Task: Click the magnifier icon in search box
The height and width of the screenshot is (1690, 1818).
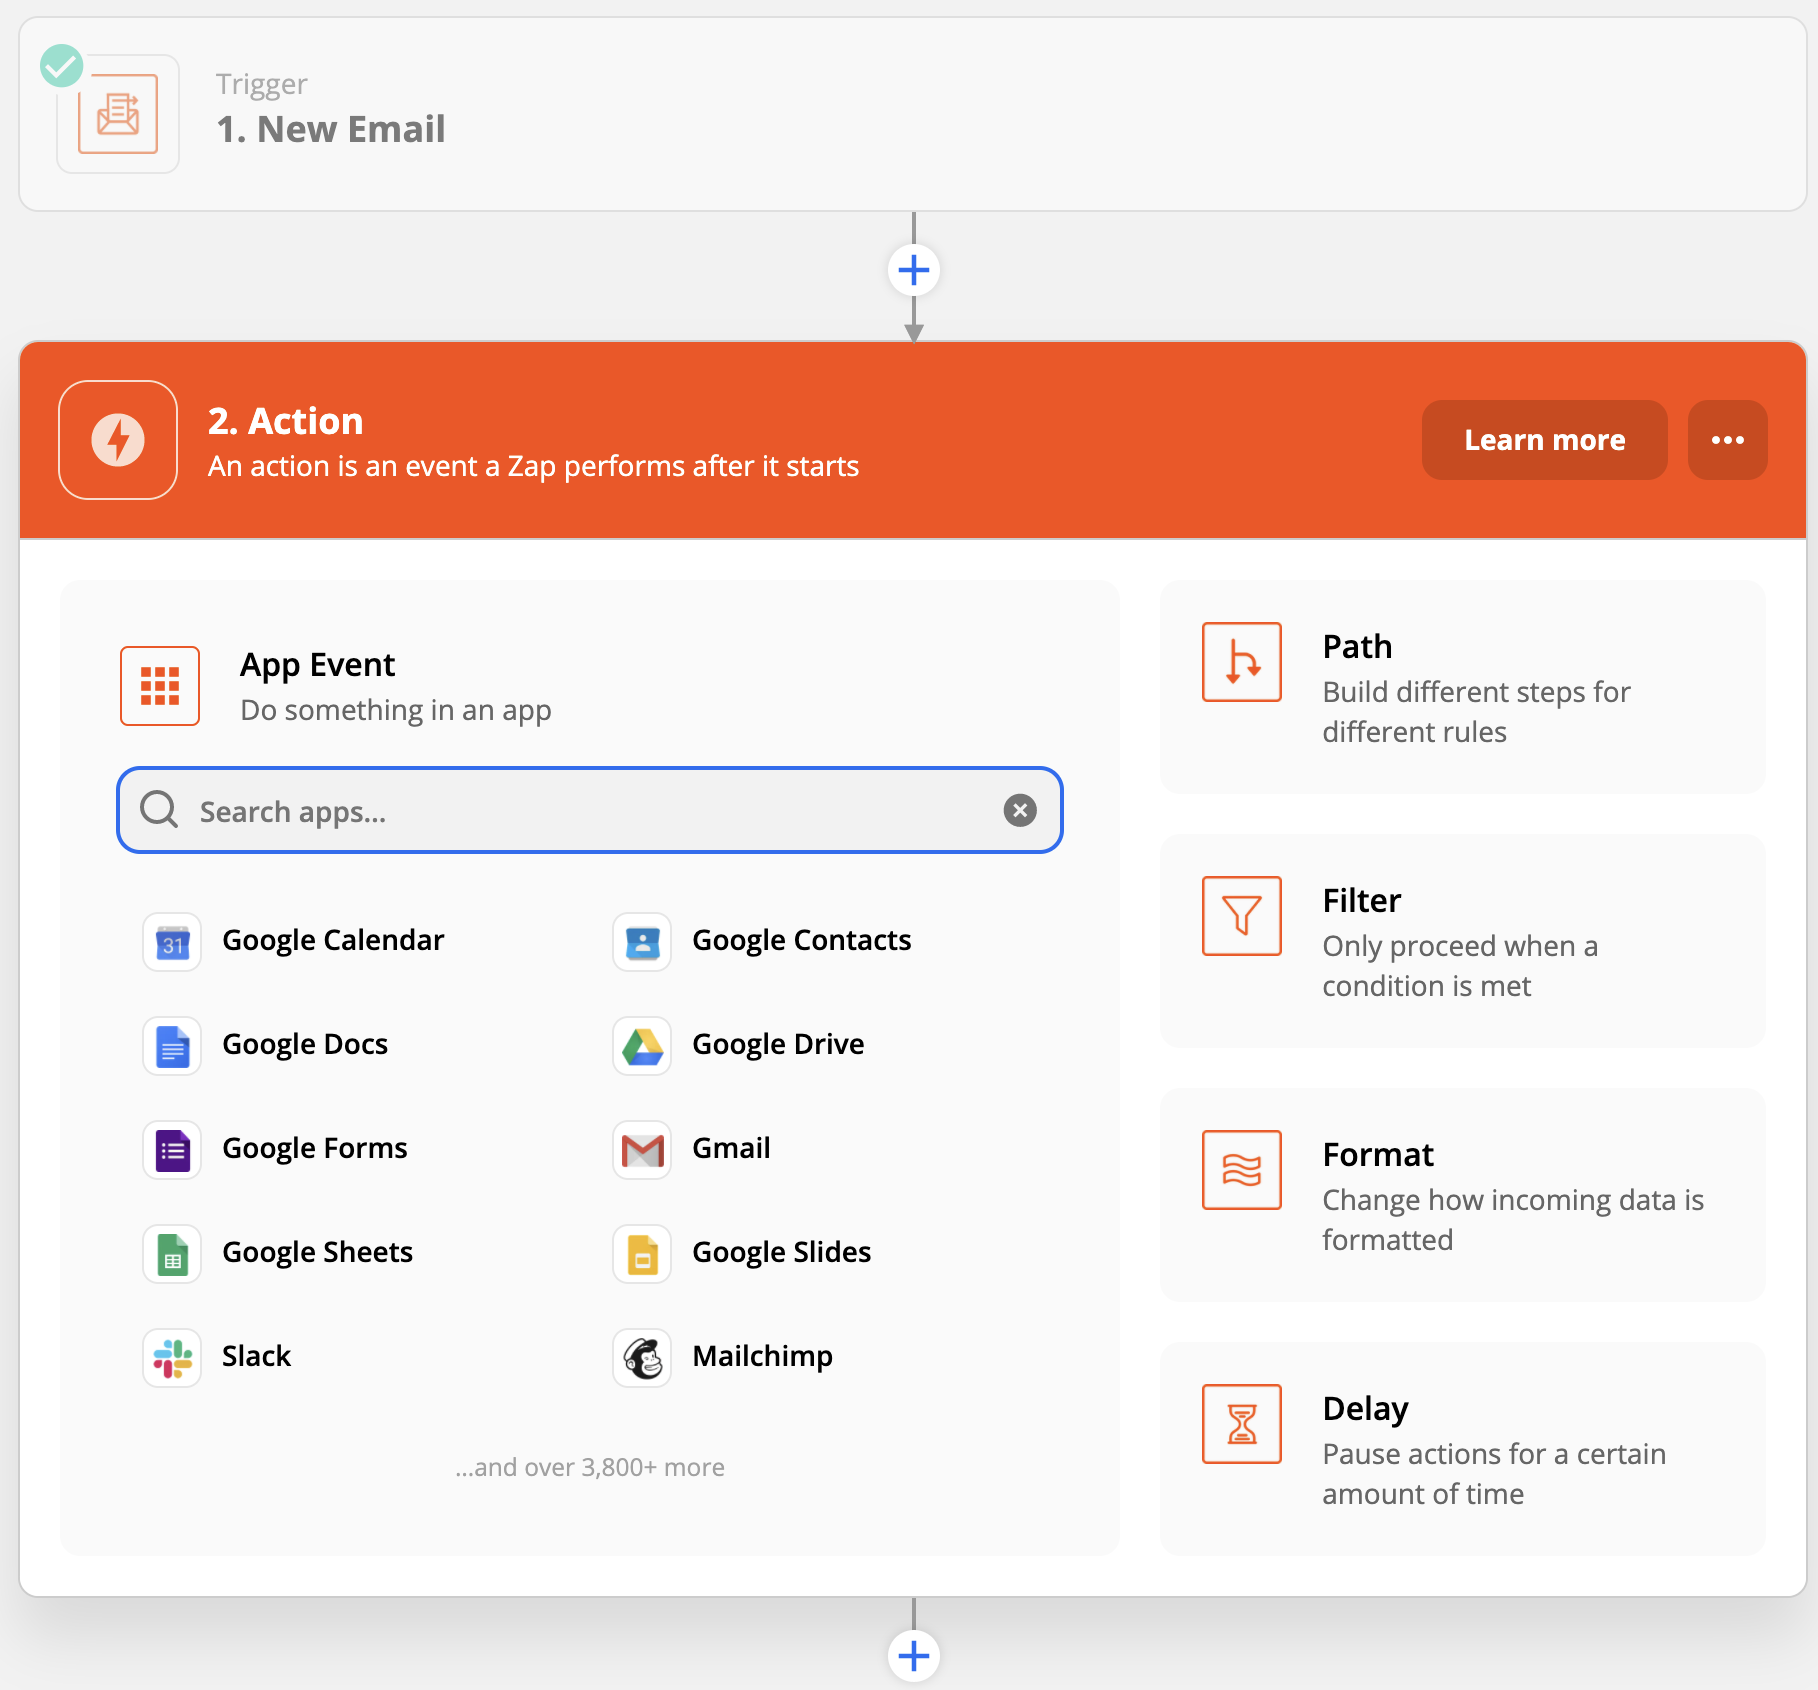Action: (x=159, y=810)
